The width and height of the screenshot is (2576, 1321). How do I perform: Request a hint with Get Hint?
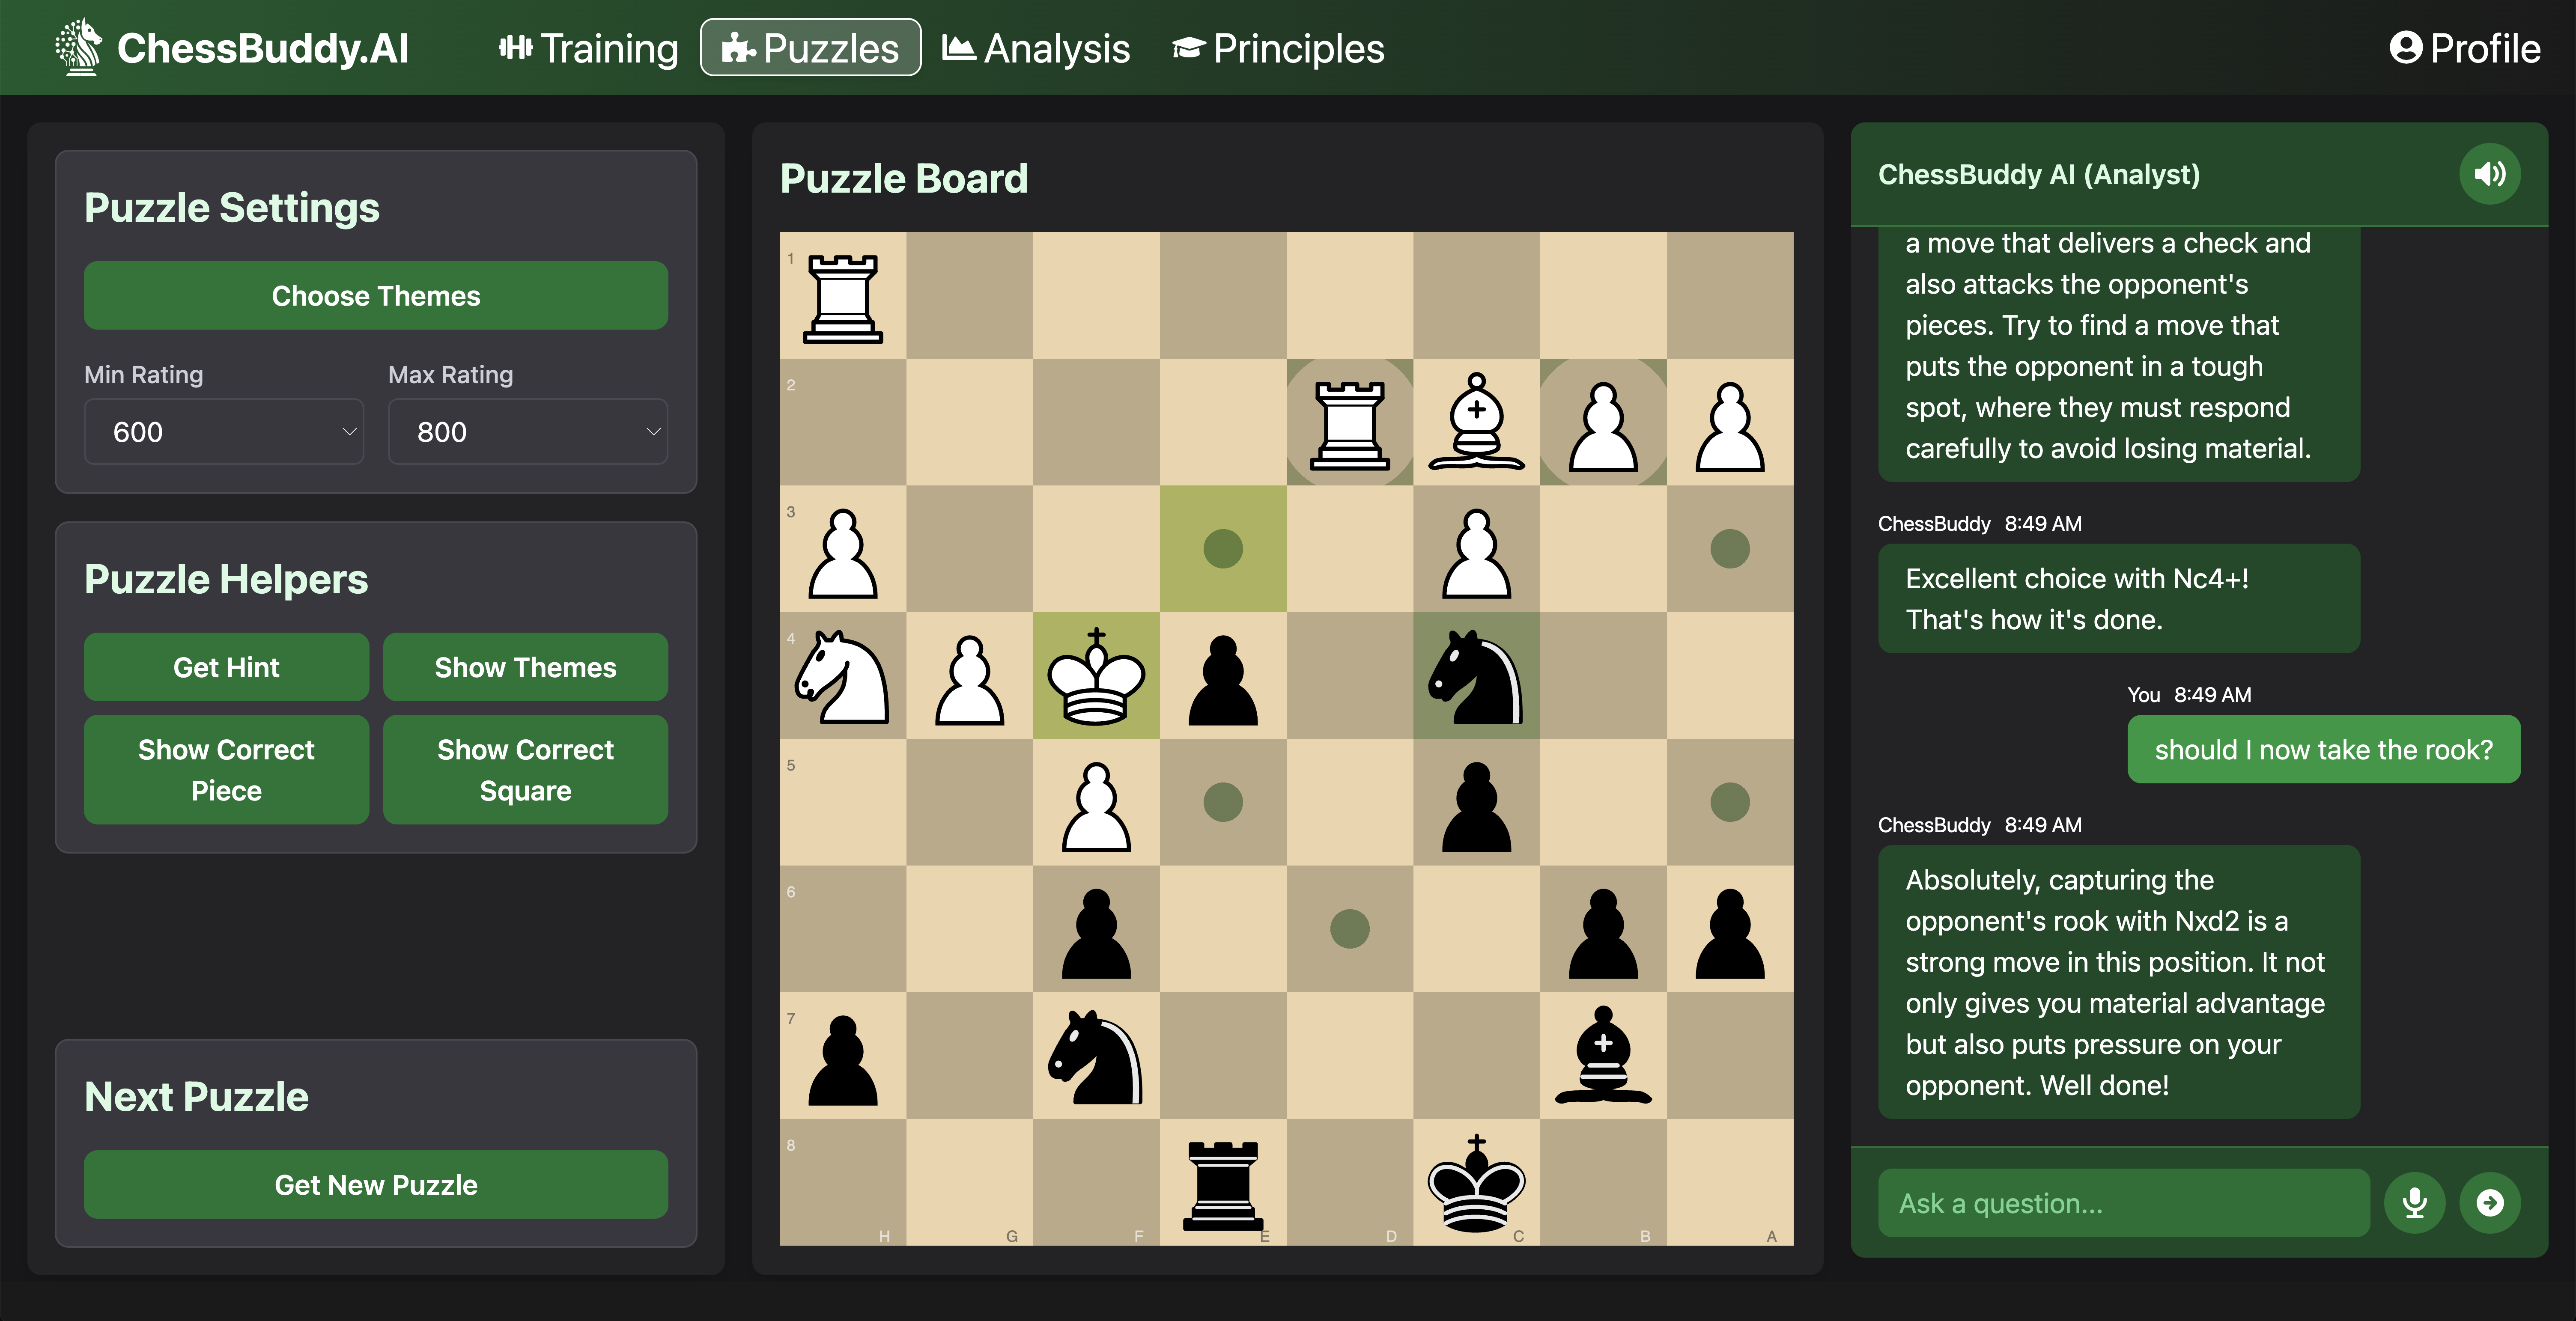tap(226, 667)
